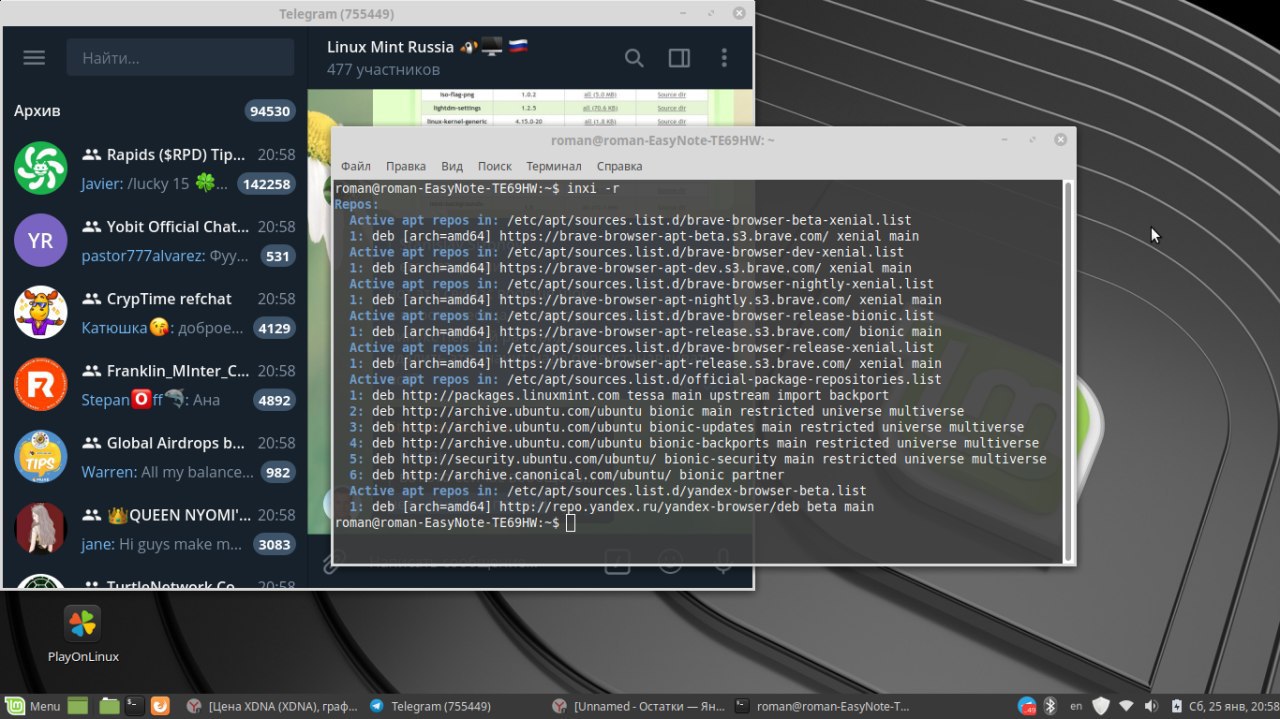The image size is (1280, 719).
Task: Launch orange browser icon in panel
Action: (x=160, y=706)
